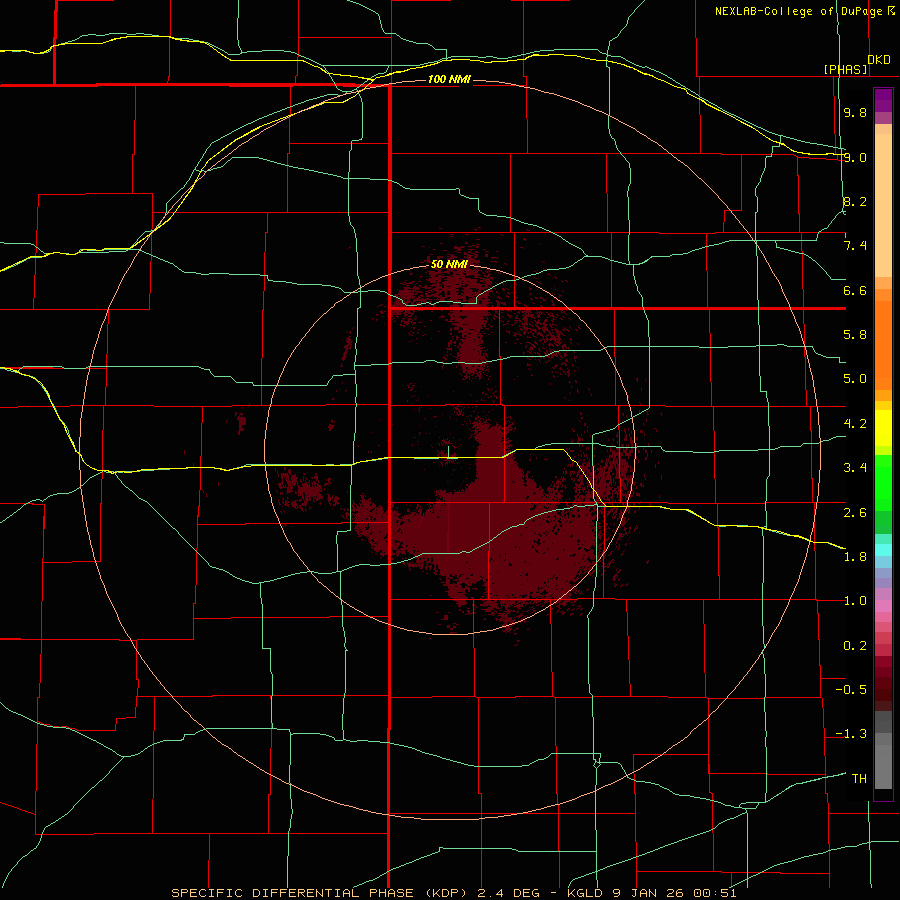The height and width of the screenshot is (900, 900).
Task: Pick the pink color bar segment near 1.0
Action: [883, 606]
